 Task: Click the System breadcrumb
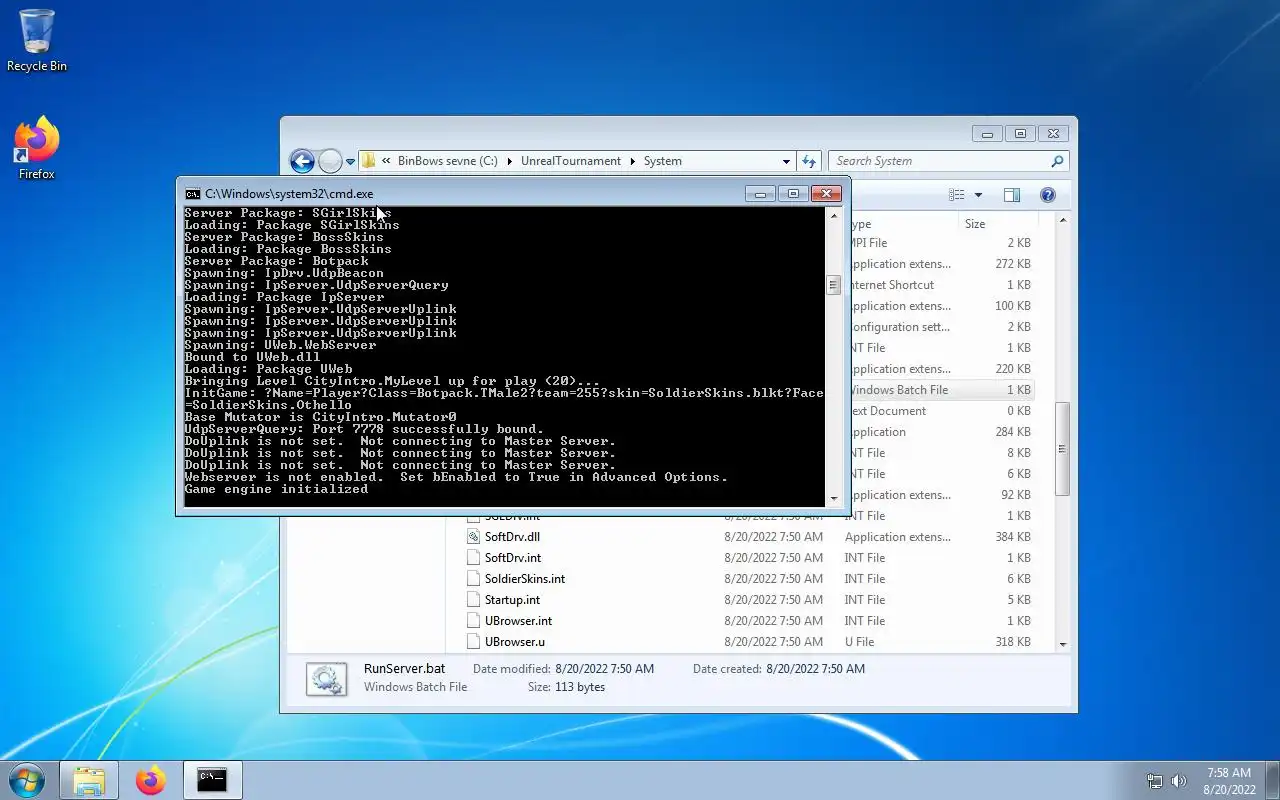(662, 161)
